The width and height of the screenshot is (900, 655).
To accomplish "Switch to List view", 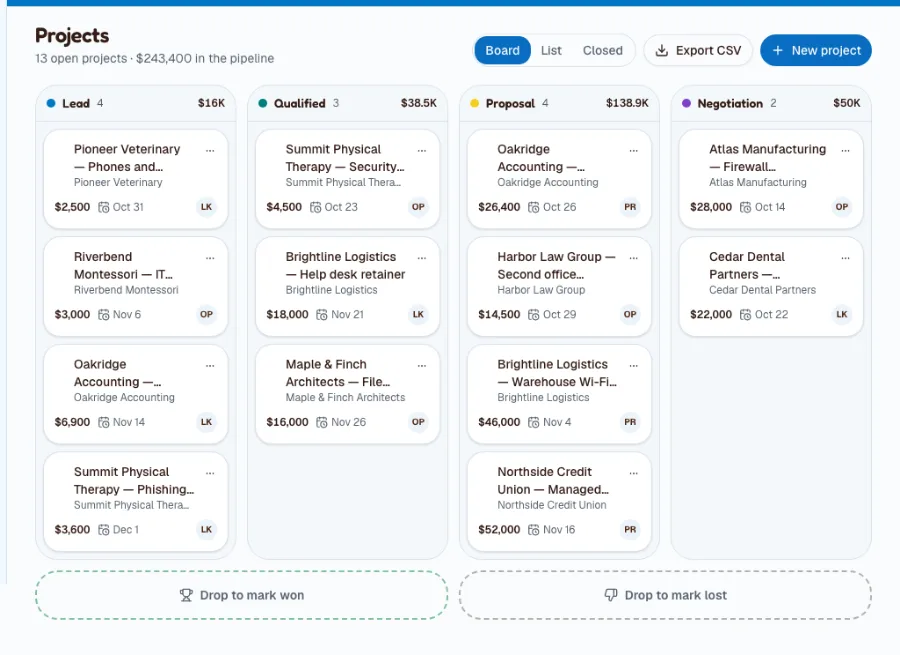I will [551, 51].
